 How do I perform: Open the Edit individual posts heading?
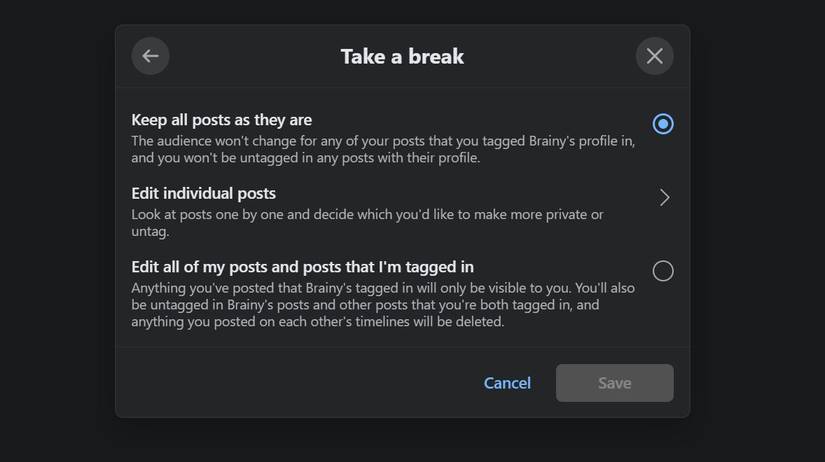(203, 193)
